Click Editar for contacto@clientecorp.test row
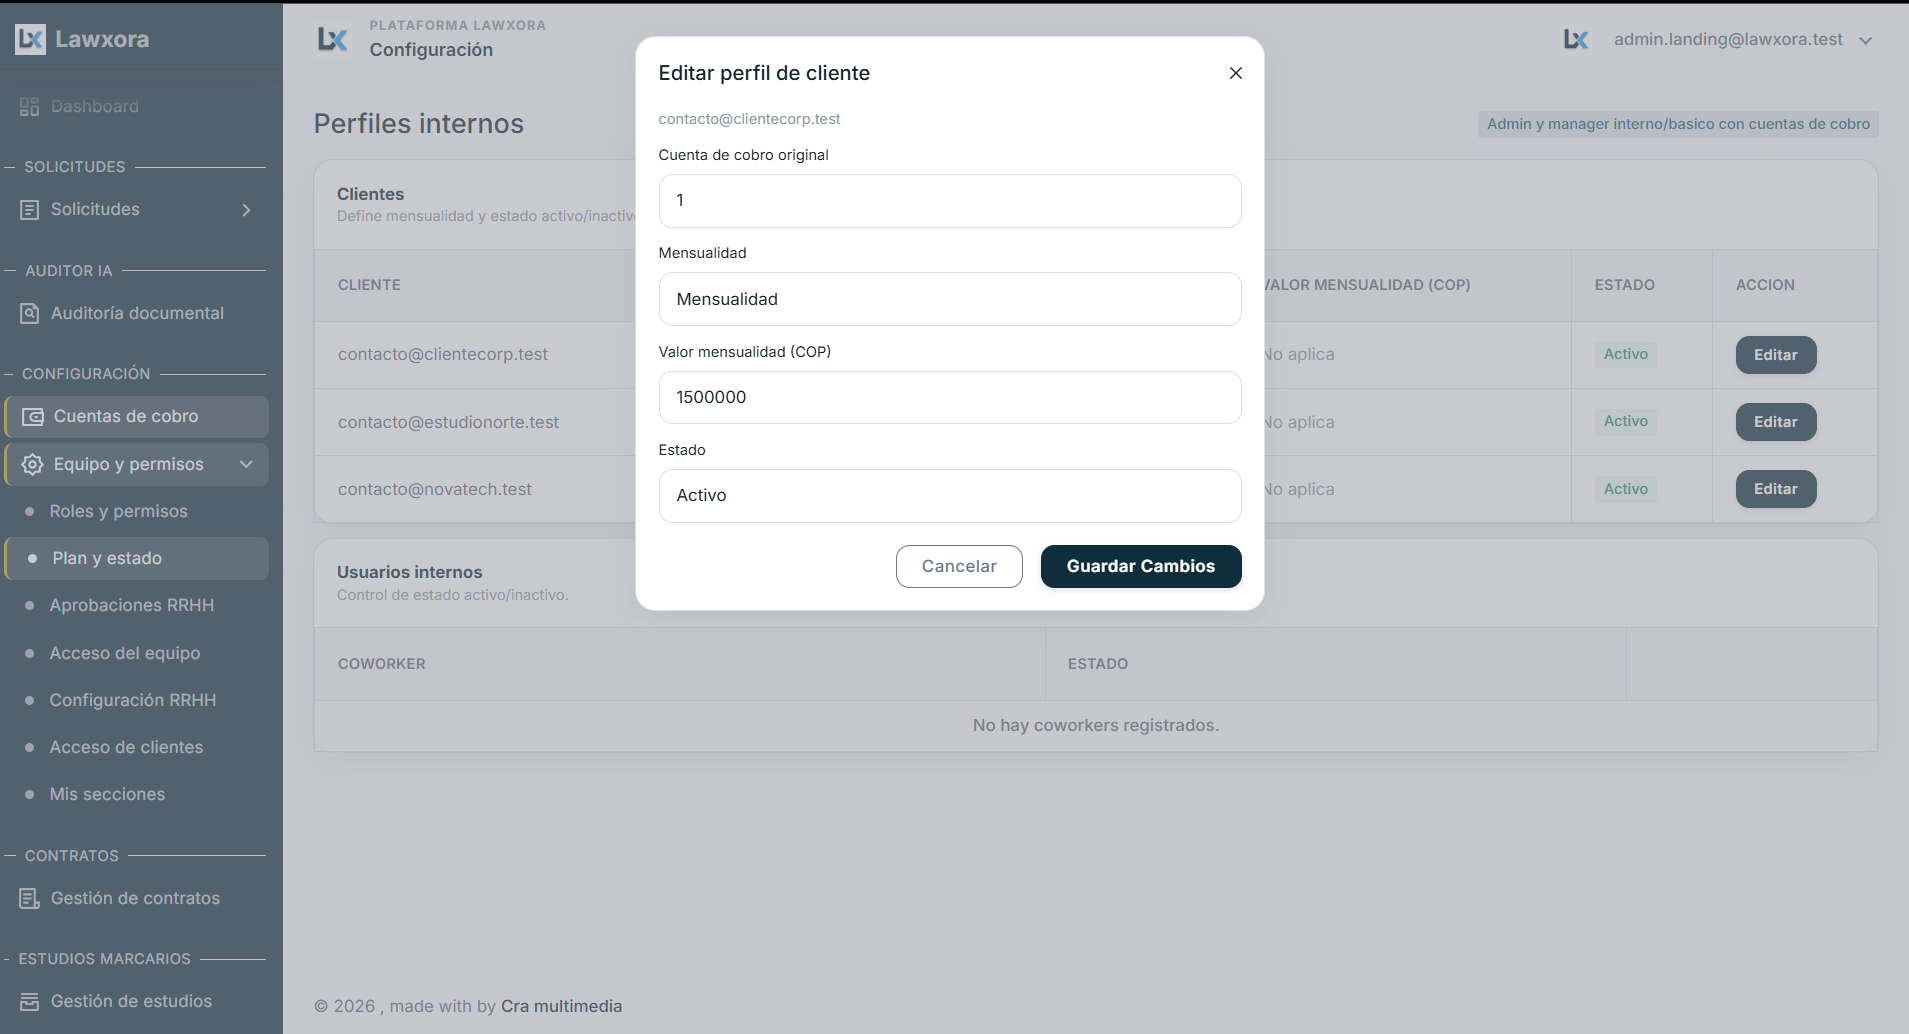1909x1034 pixels. 1775,355
